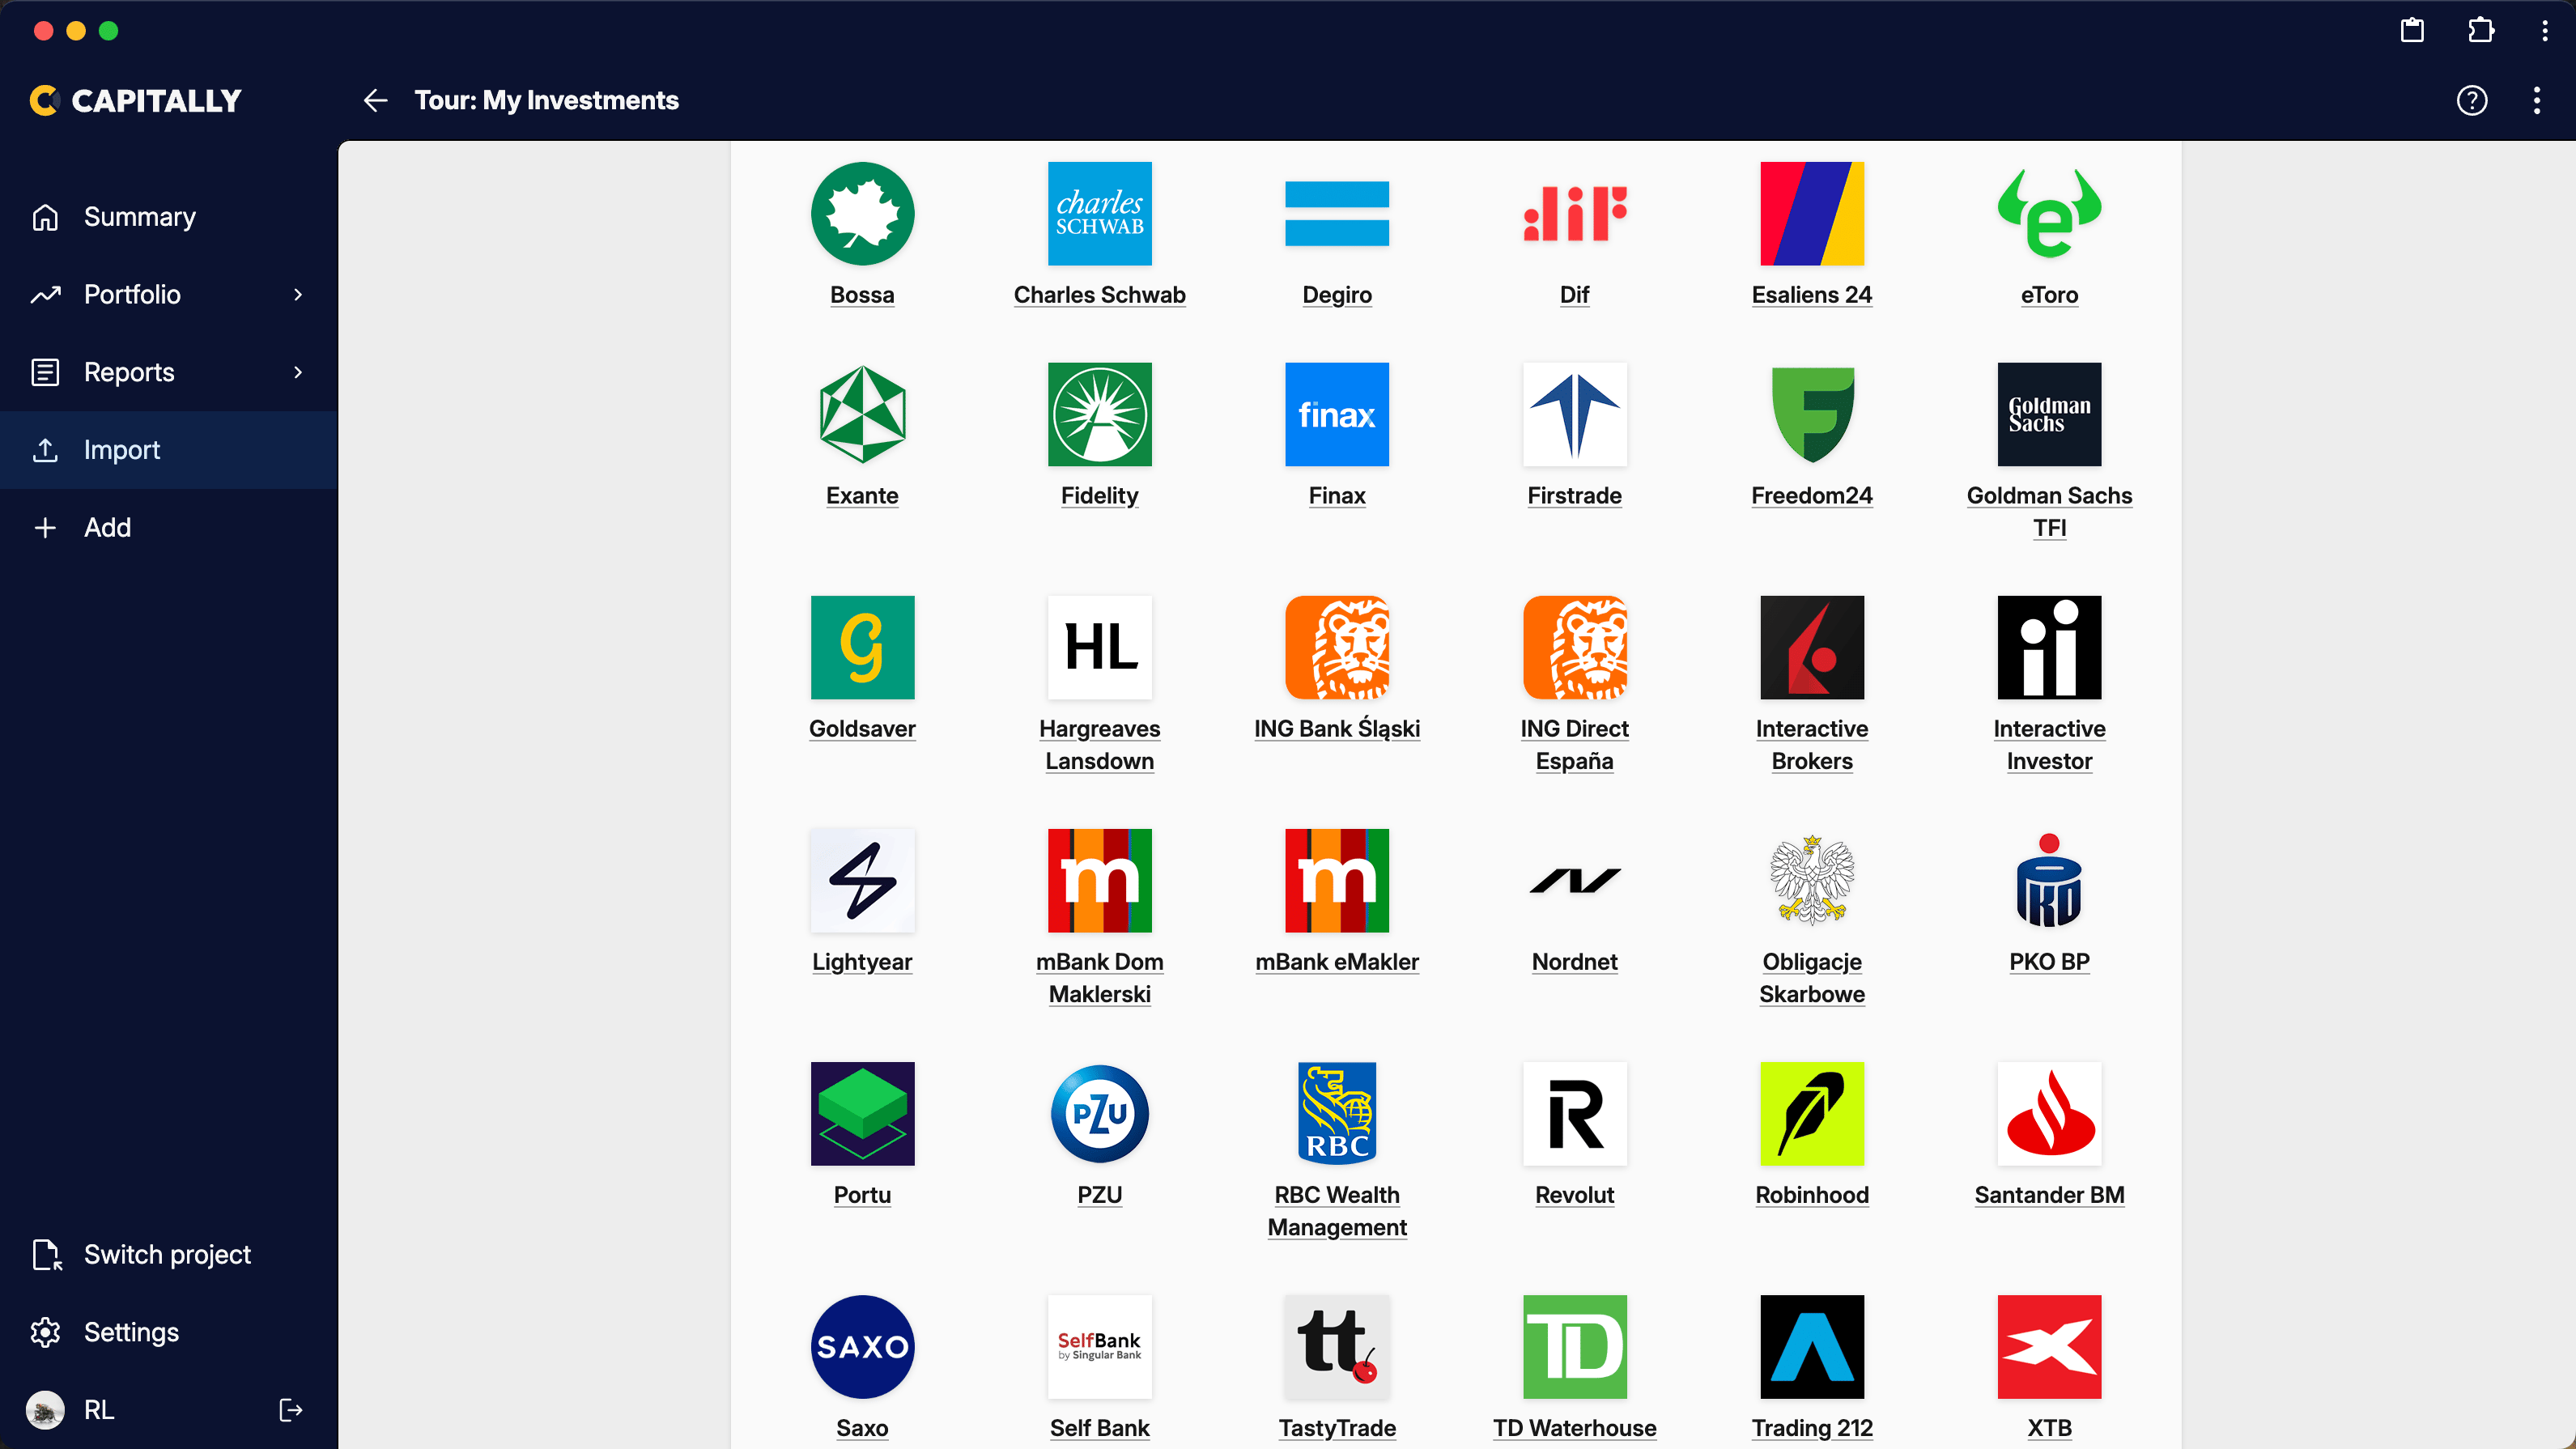The height and width of the screenshot is (1449, 2576).
Task: Choose the Saxo round blue logo
Action: (x=862, y=1347)
